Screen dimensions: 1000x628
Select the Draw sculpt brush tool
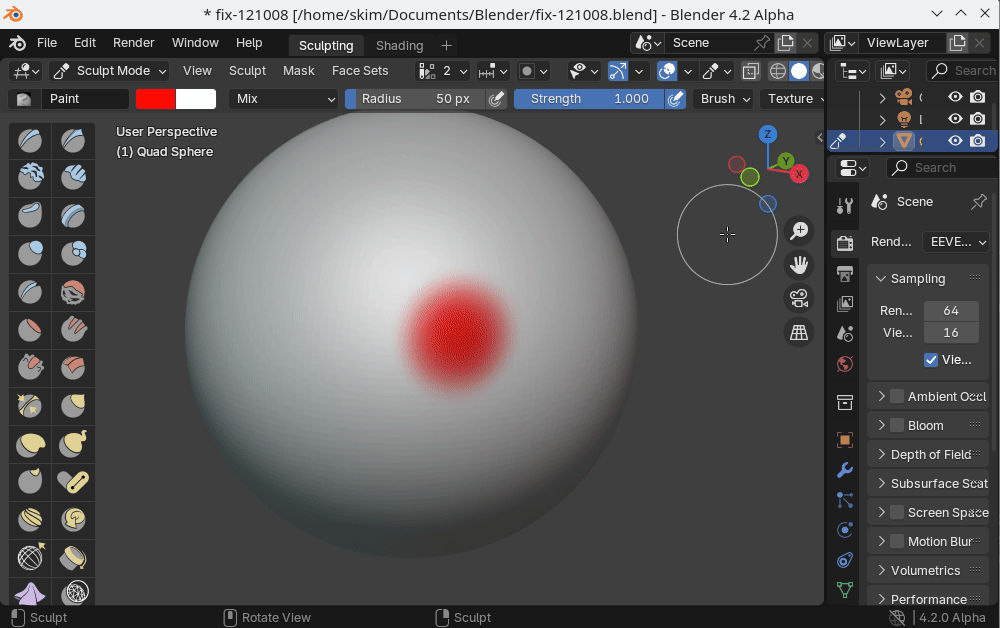pos(30,141)
